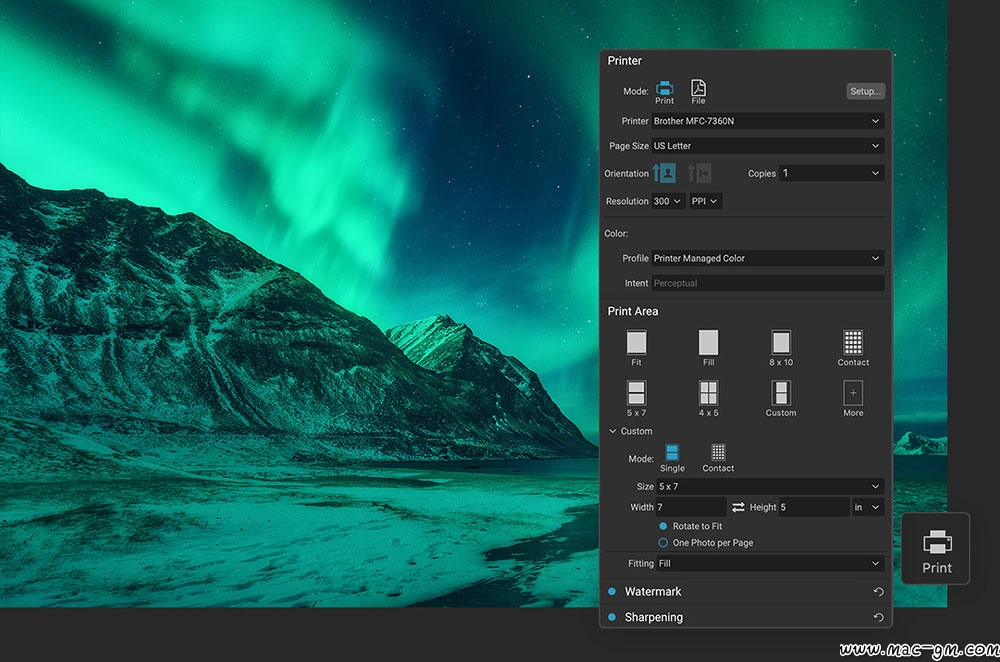Toggle the Watermark section on or off
Image resolution: width=1000 pixels, height=662 pixels.
(612, 591)
